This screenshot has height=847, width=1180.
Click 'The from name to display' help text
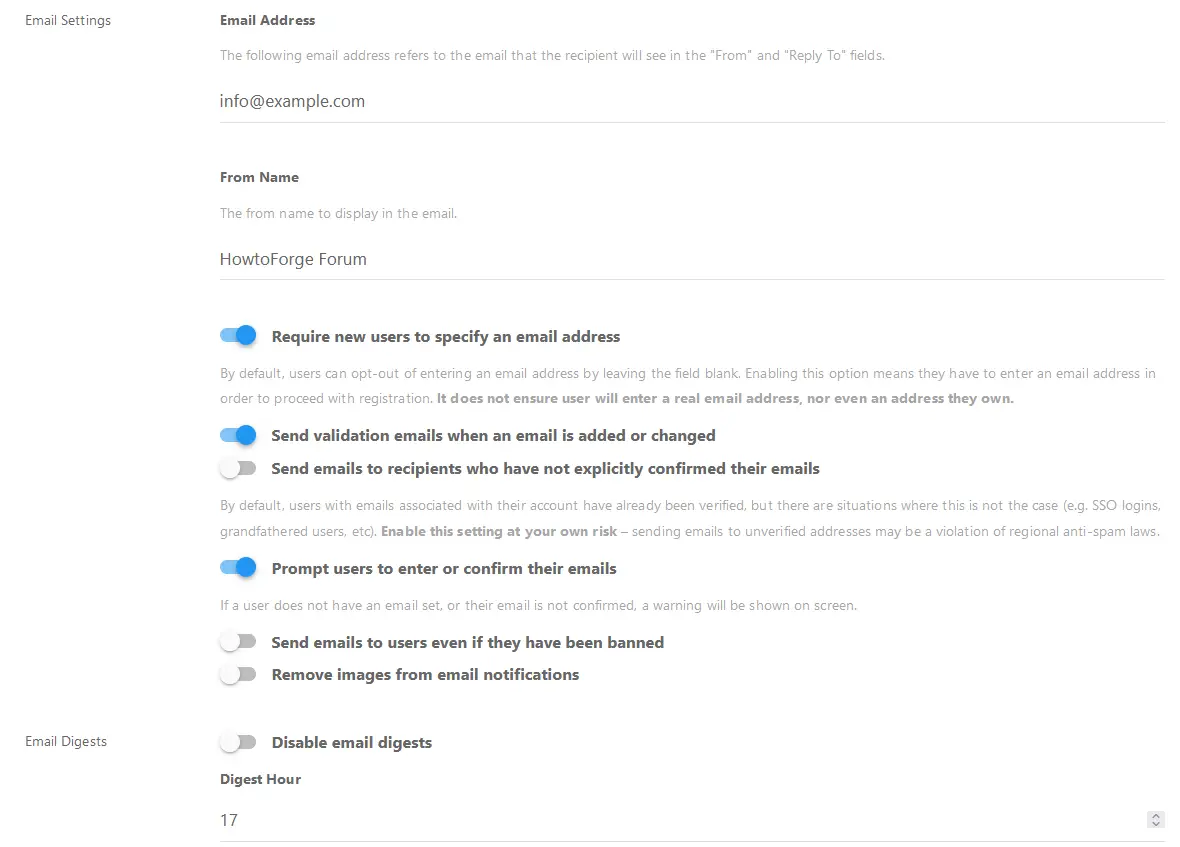coord(338,213)
